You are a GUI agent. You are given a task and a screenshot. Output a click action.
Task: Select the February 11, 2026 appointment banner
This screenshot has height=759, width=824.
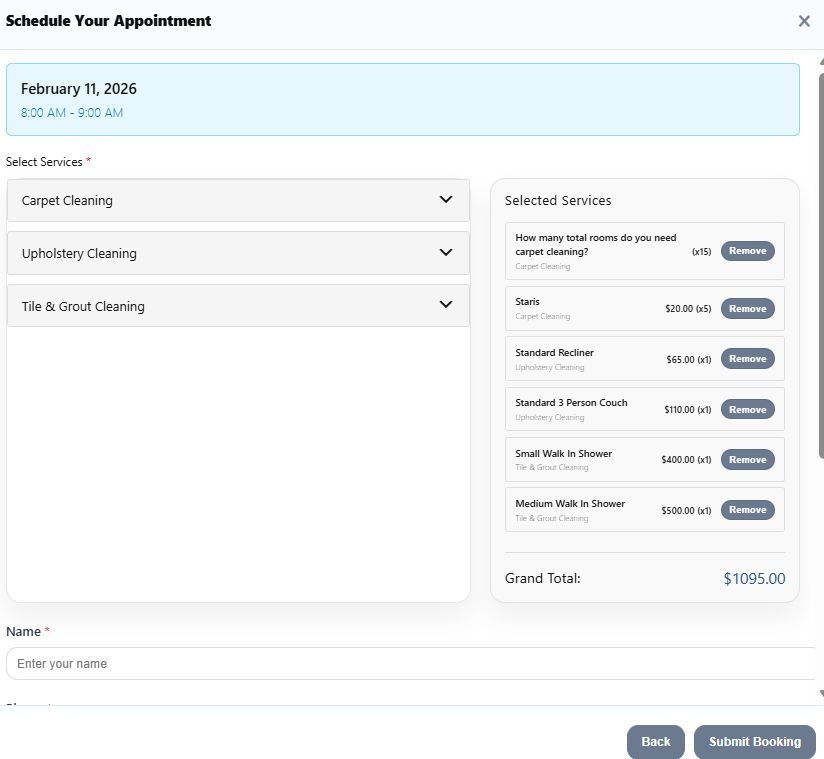click(x=403, y=100)
